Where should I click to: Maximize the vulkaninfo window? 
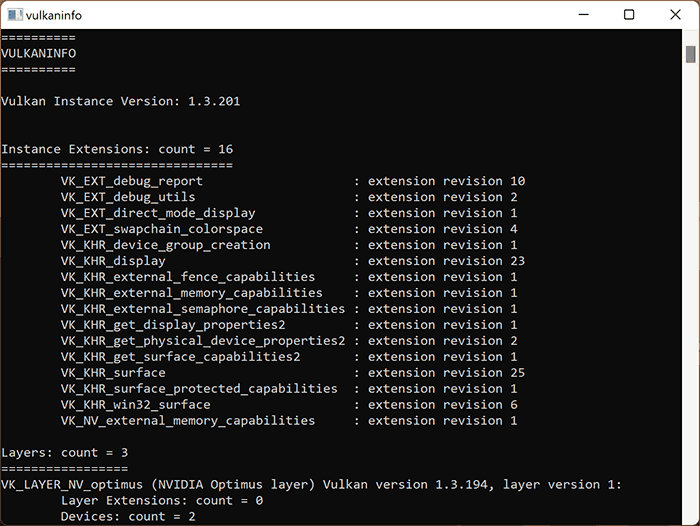(629, 15)
